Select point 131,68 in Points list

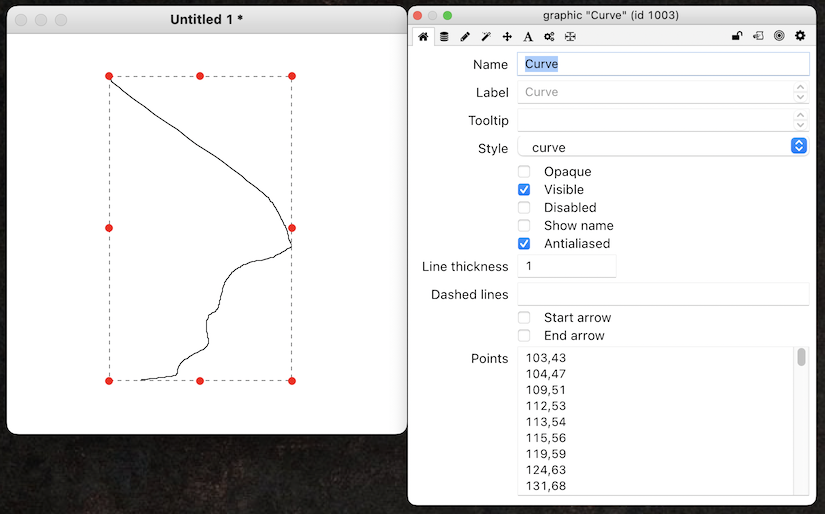[546, 486]
